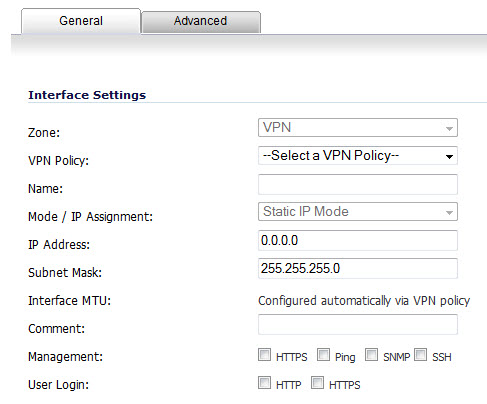Click the gray arrow on Mode / IP Assignment selector
This screenshot has width=487, height=404.
pos(449,212)
